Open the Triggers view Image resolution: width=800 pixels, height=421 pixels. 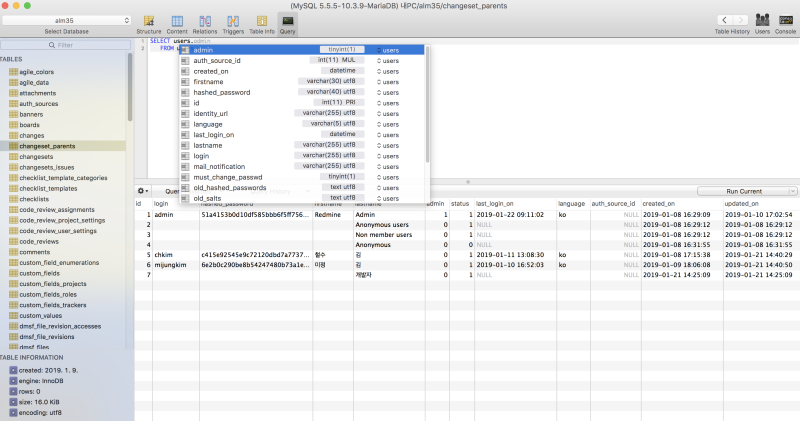tap(233, 24)
